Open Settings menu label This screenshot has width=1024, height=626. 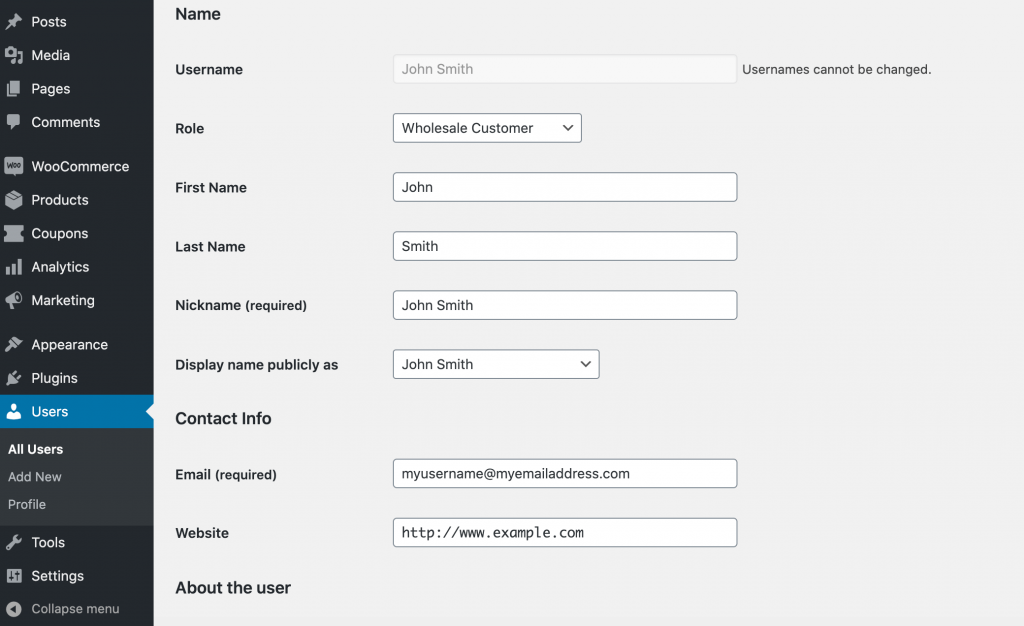point(57,576)
